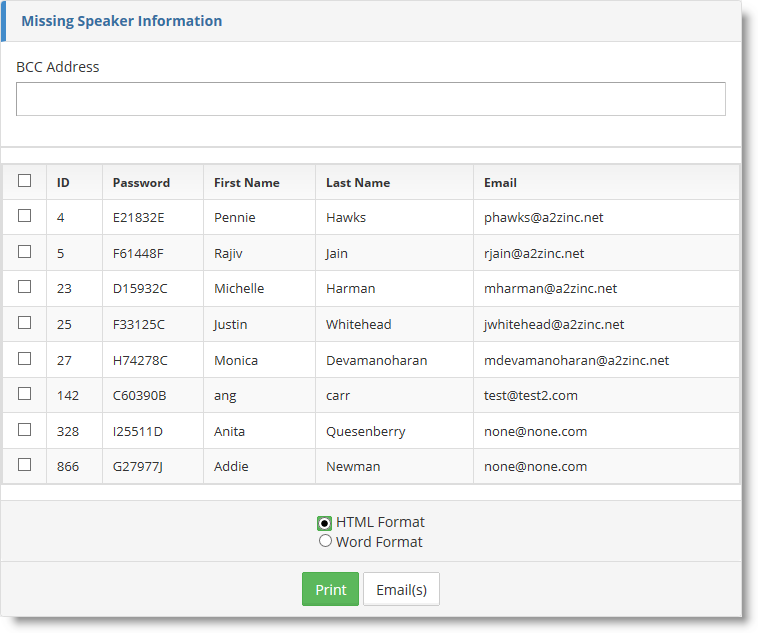Tick the checkbox for ID 142

coord(25,394)
